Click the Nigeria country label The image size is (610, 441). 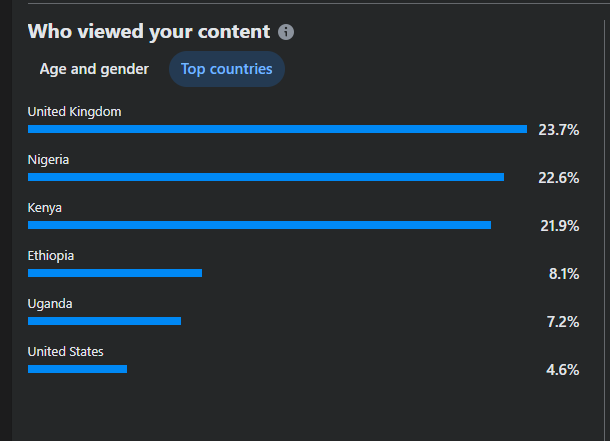(x=49, y=160)
